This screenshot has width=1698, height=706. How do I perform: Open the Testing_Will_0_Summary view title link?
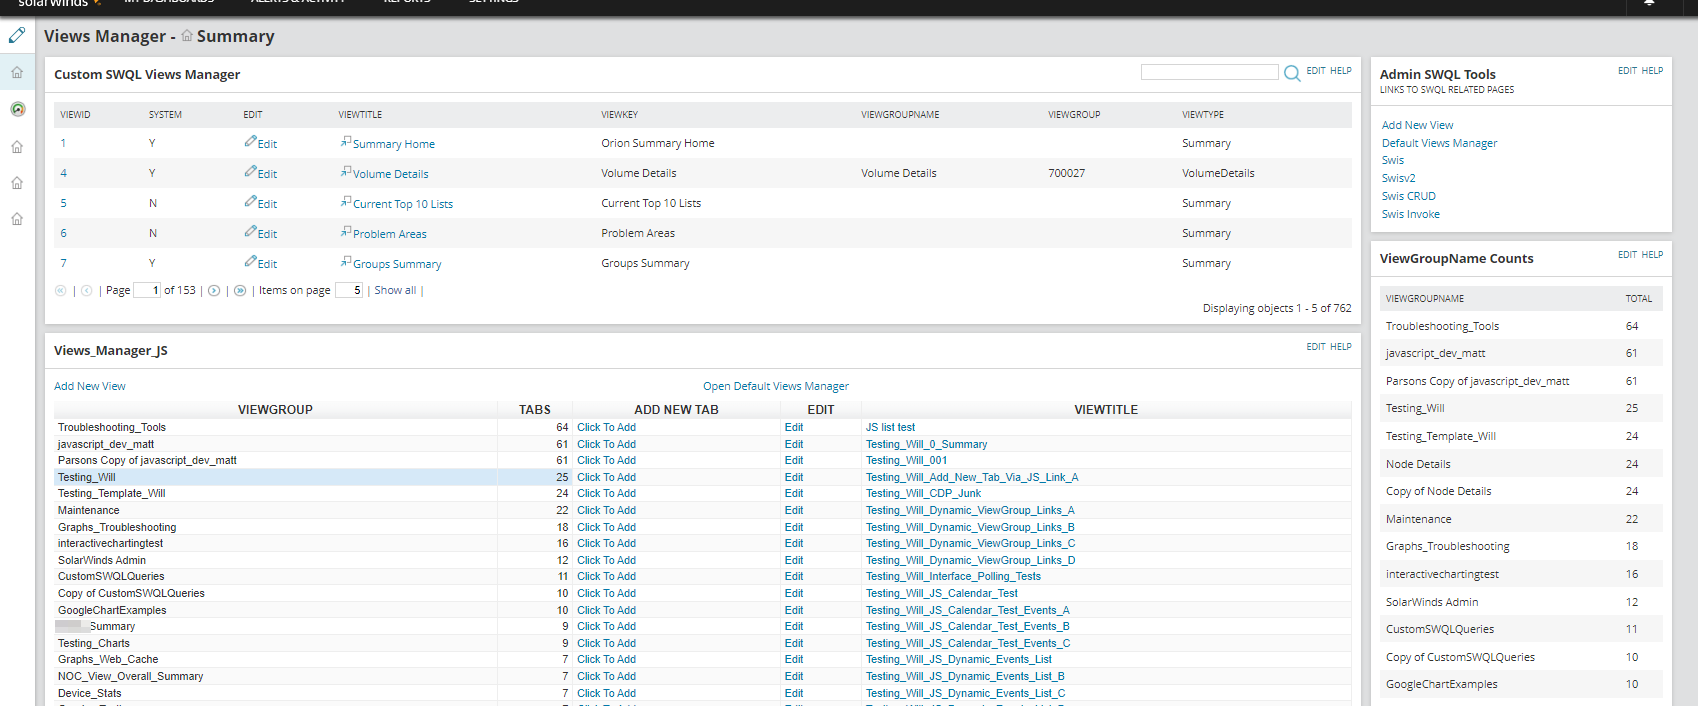click(926, 444)
